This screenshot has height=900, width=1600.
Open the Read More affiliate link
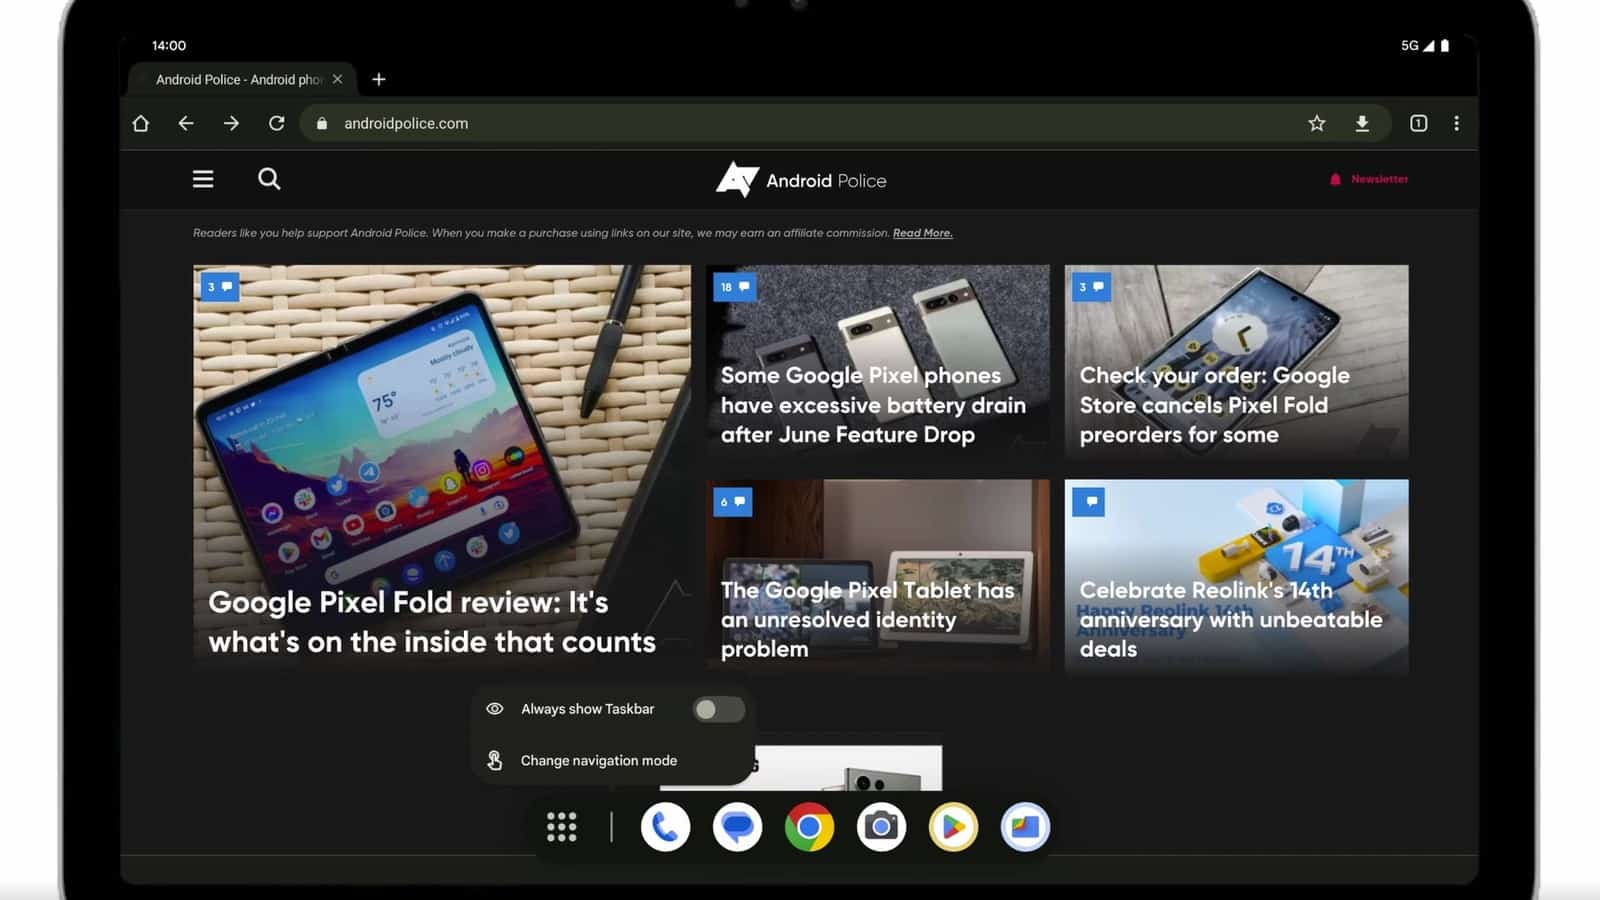coord(922,233)
